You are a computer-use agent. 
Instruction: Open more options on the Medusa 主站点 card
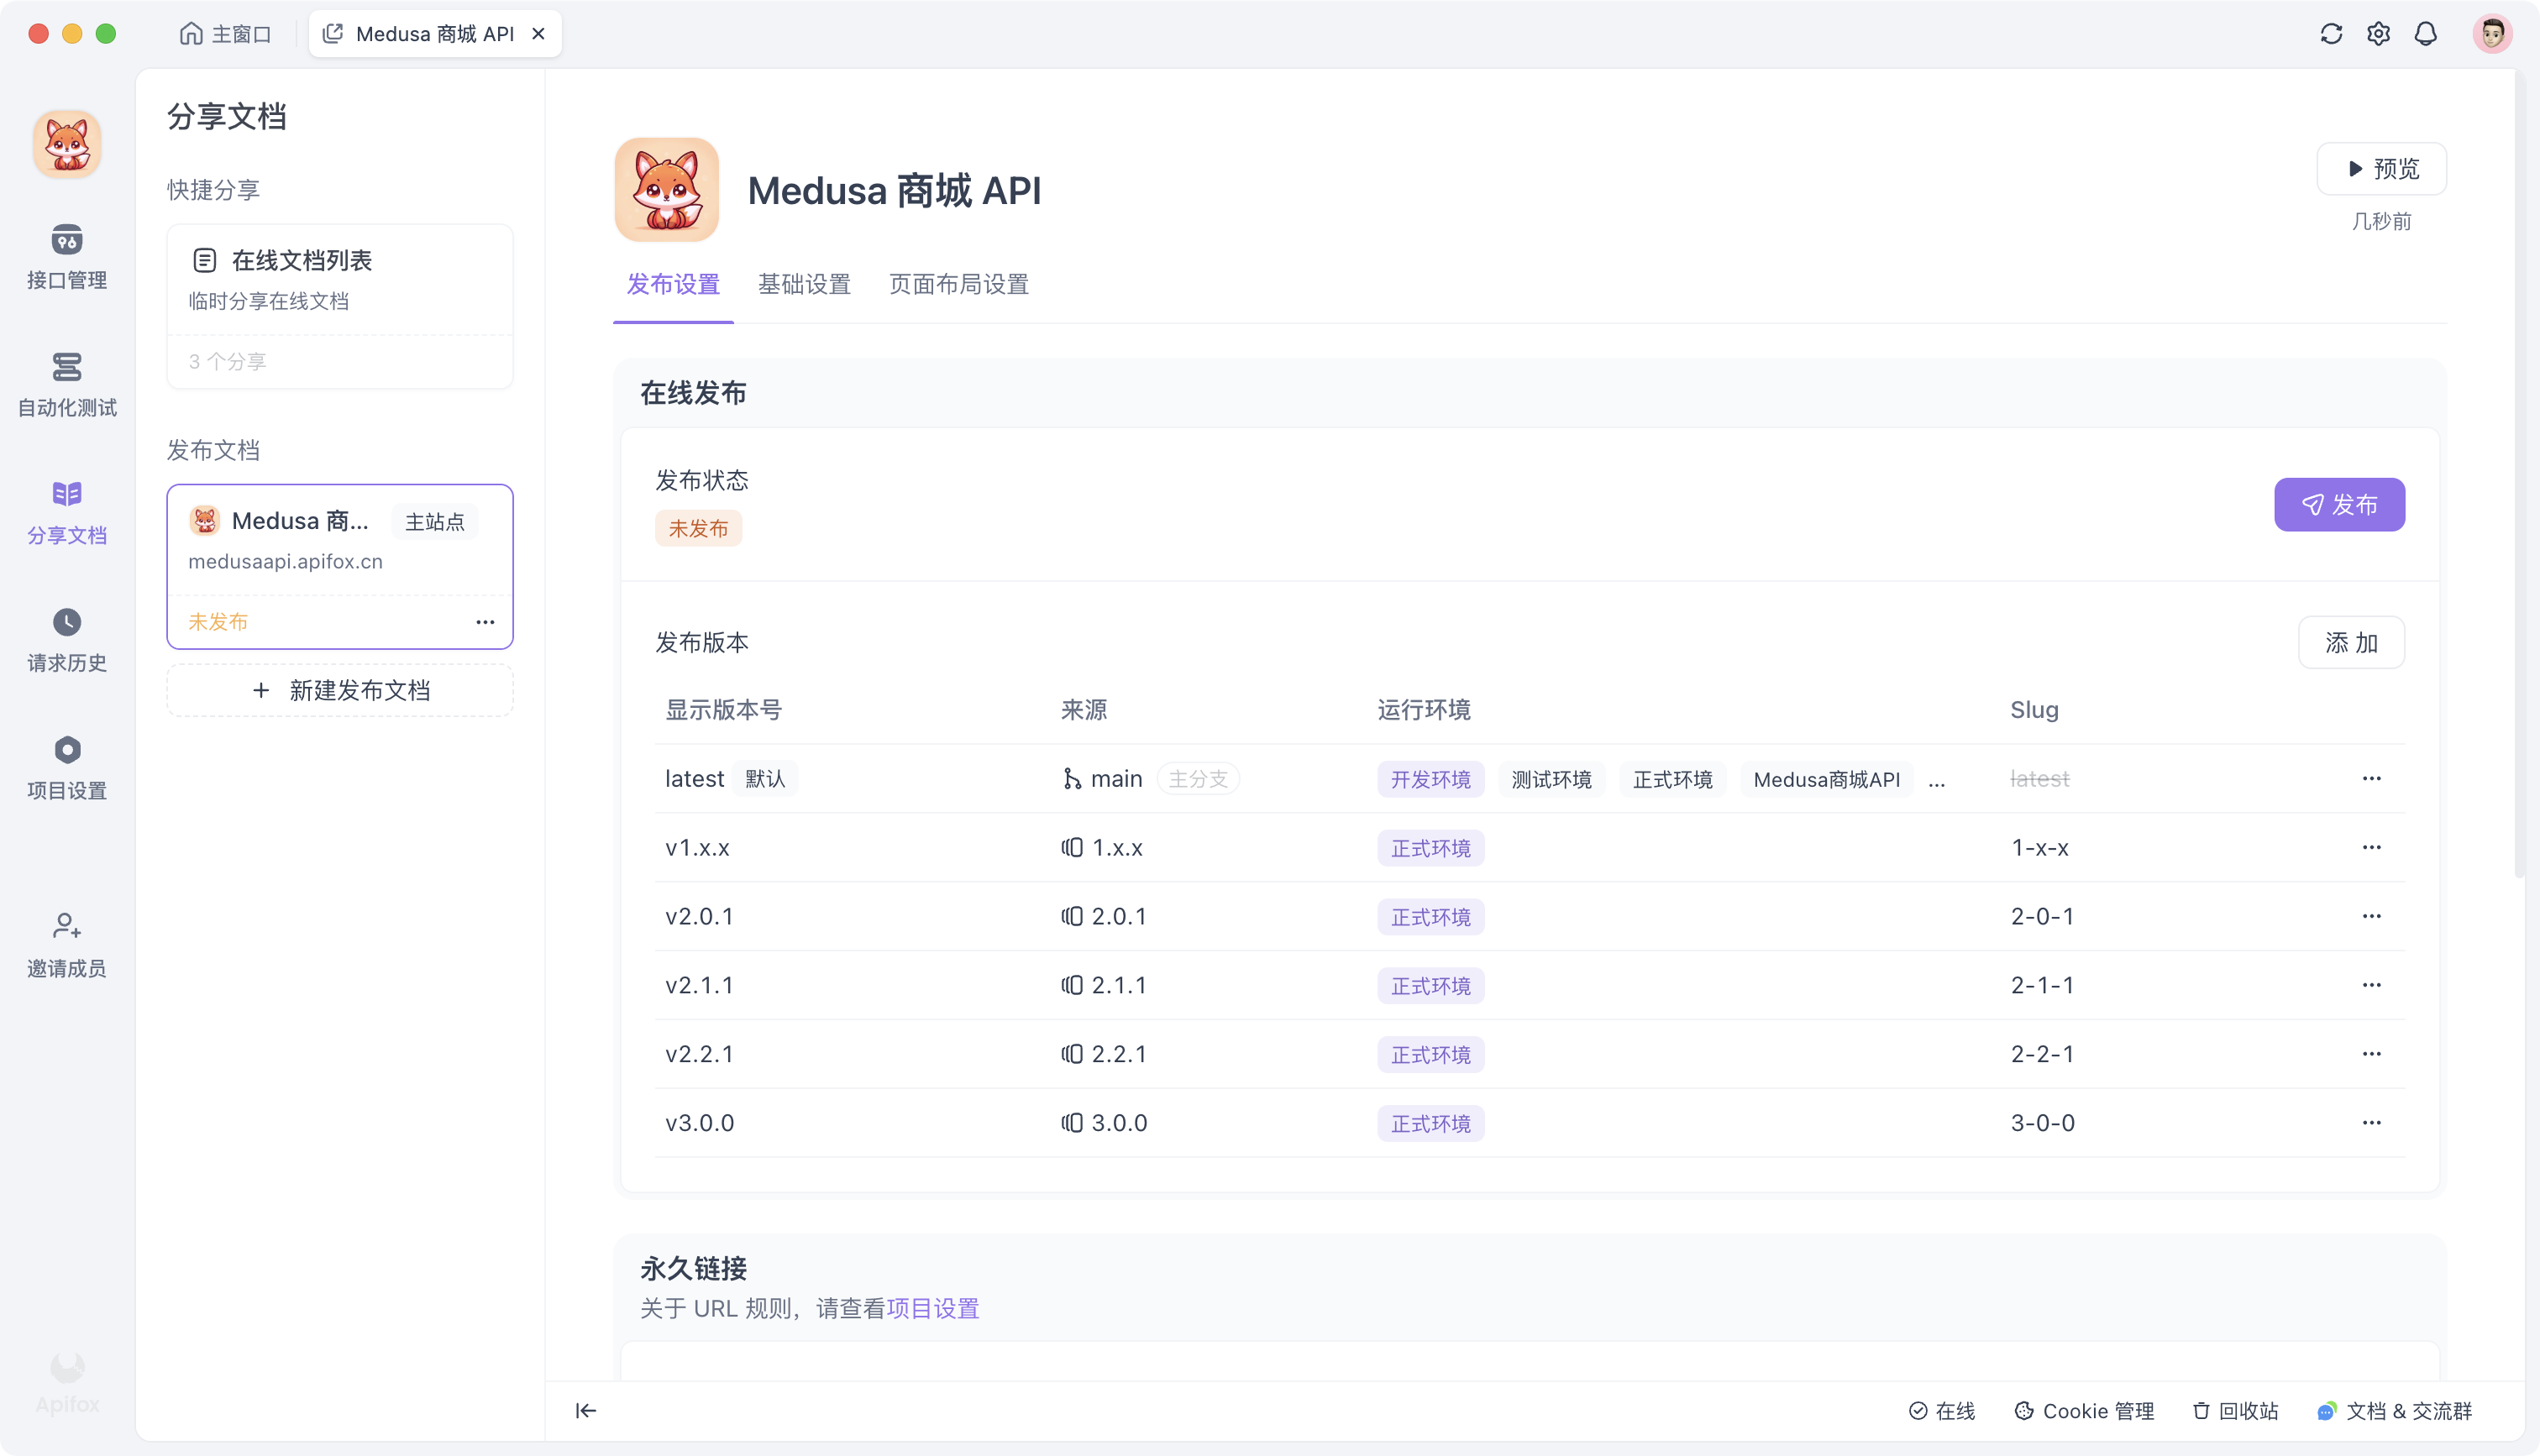[x=486, y=621]
